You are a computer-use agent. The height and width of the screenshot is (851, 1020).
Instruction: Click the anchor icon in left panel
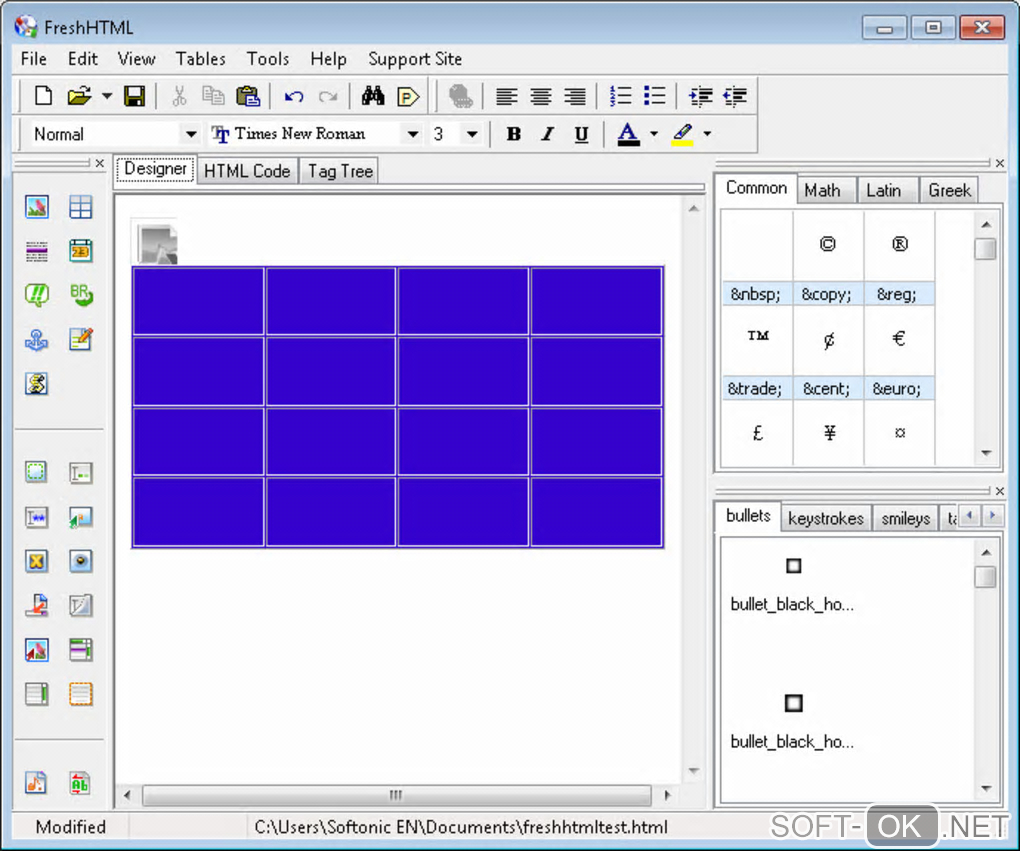tap(37, 339)
